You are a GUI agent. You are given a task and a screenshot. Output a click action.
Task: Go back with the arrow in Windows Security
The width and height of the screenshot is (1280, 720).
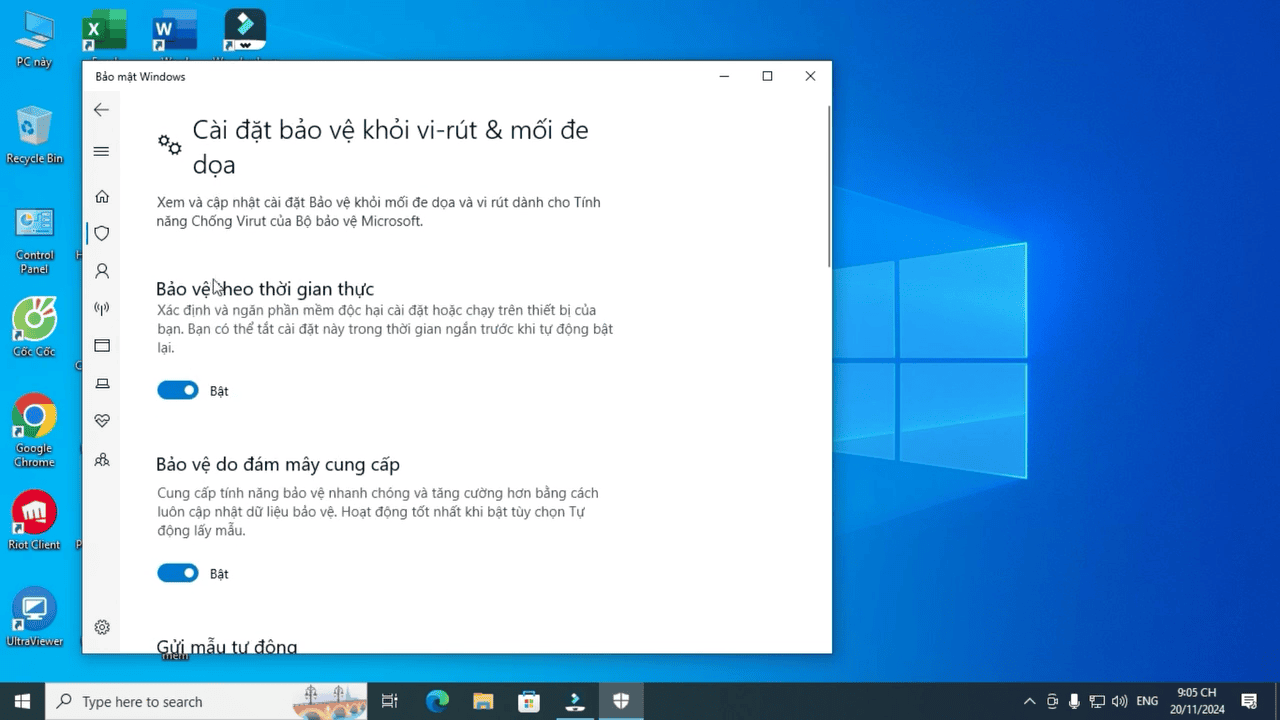(x=101, y=110)
